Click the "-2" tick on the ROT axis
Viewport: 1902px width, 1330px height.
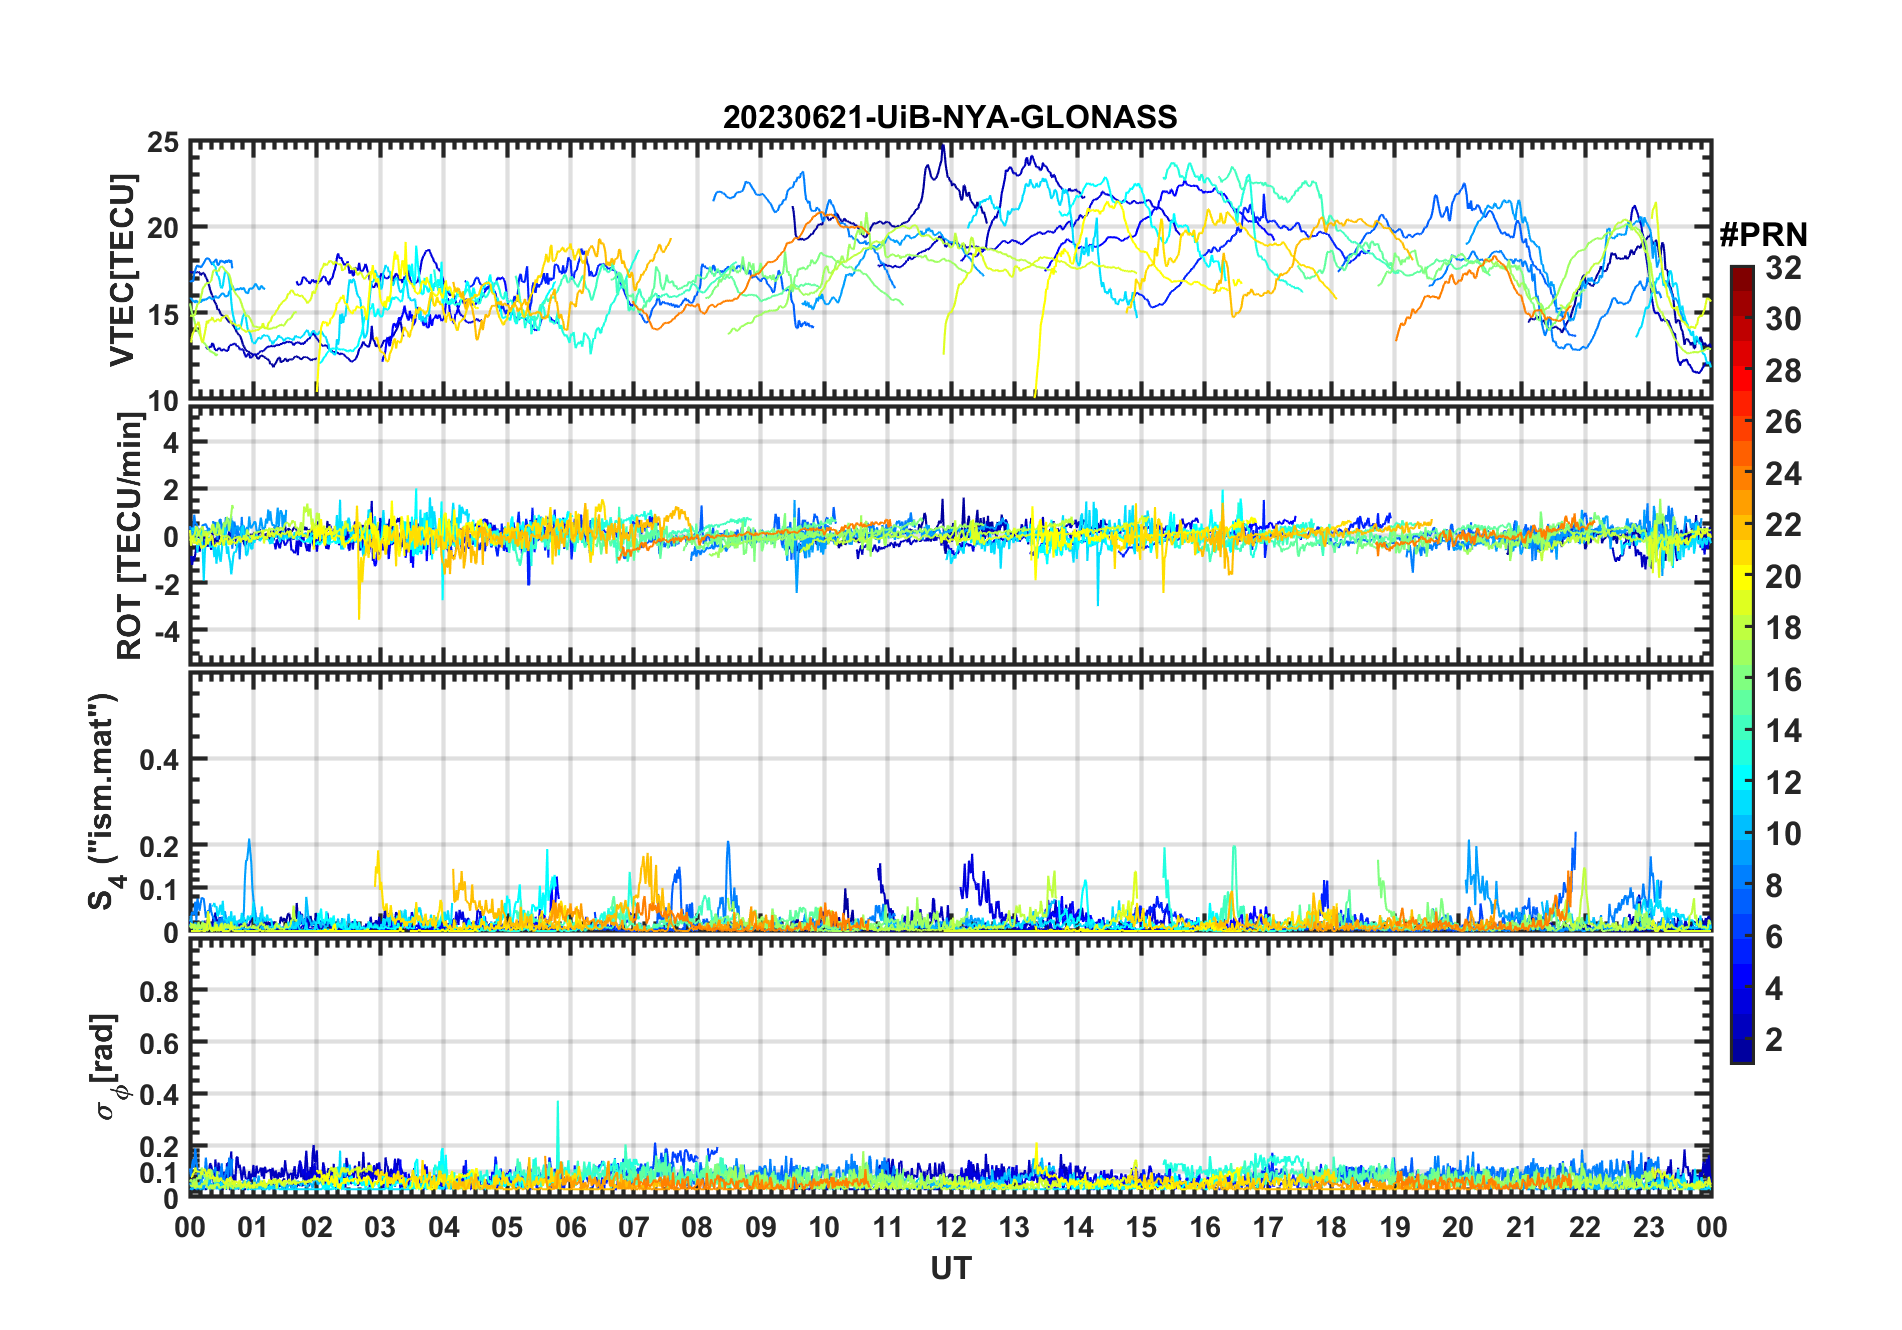tap(167, 584)
